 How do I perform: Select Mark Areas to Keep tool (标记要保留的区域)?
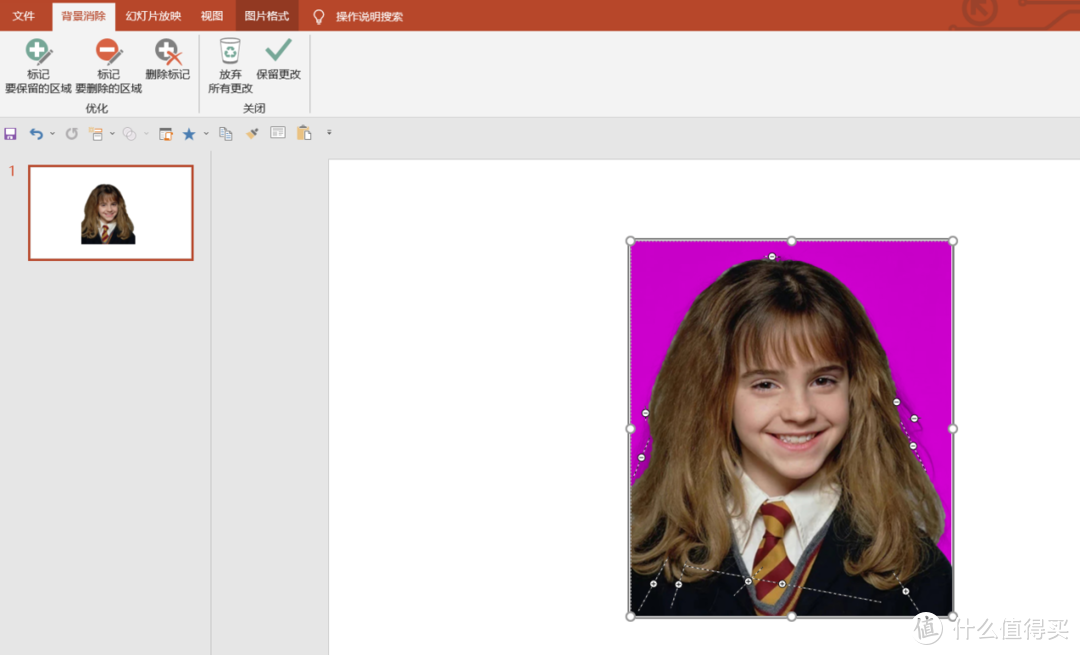[38, 66]
